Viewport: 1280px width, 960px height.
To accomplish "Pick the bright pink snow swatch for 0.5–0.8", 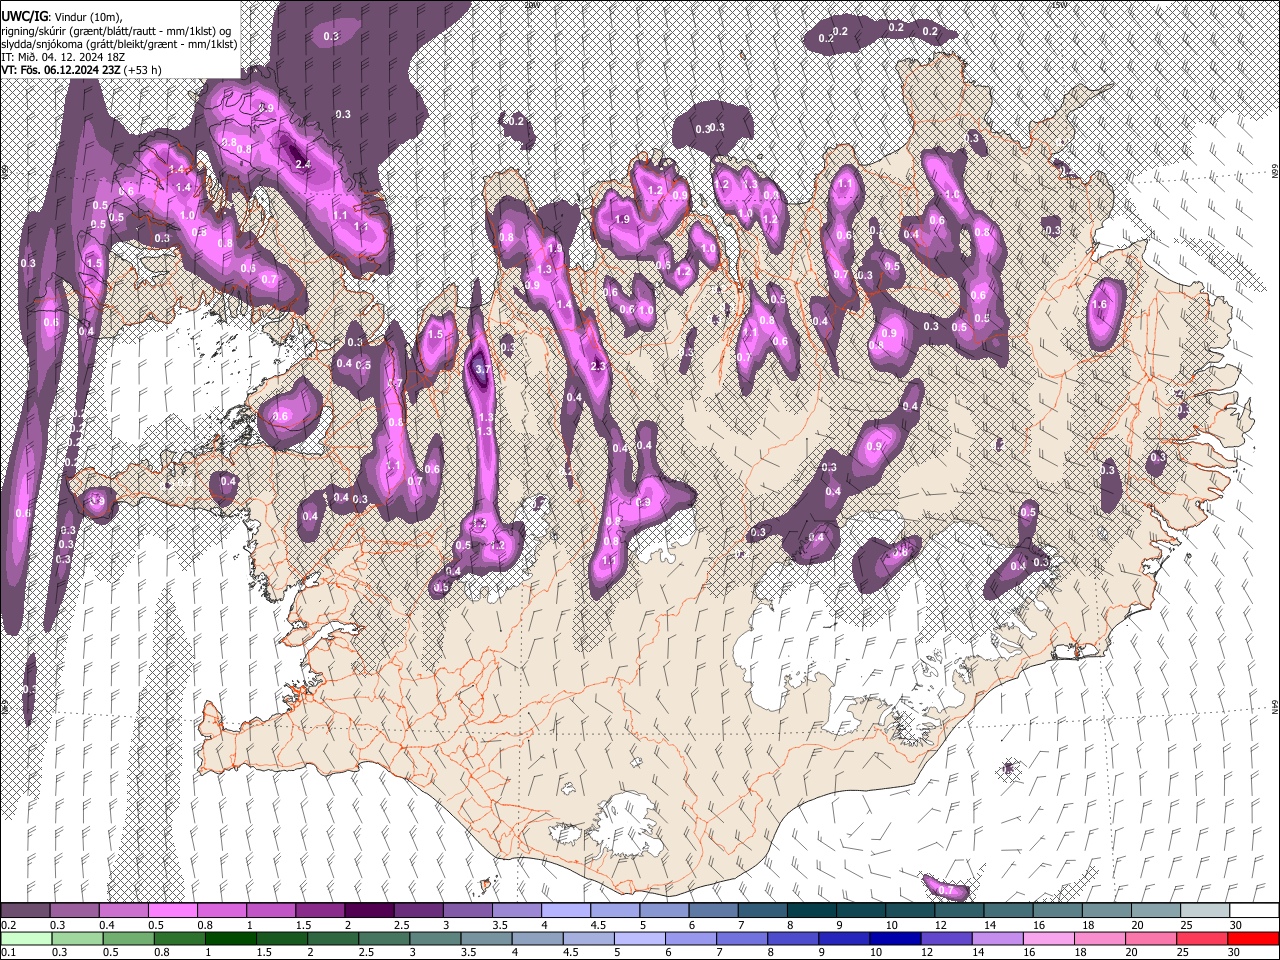I will tap(172, 911).
